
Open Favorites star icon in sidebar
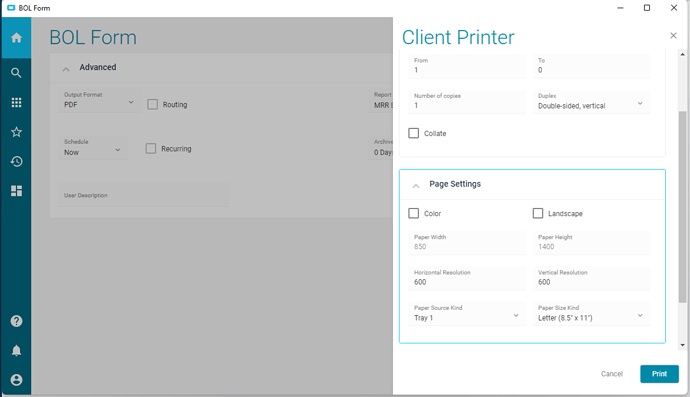pyautogui.click(x=16, y=132)
